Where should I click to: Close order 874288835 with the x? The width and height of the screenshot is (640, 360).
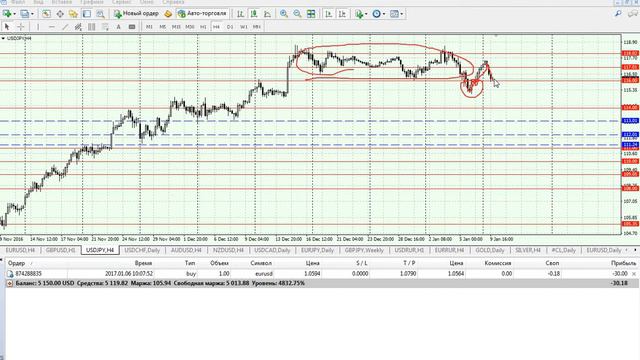pos(634,274)
